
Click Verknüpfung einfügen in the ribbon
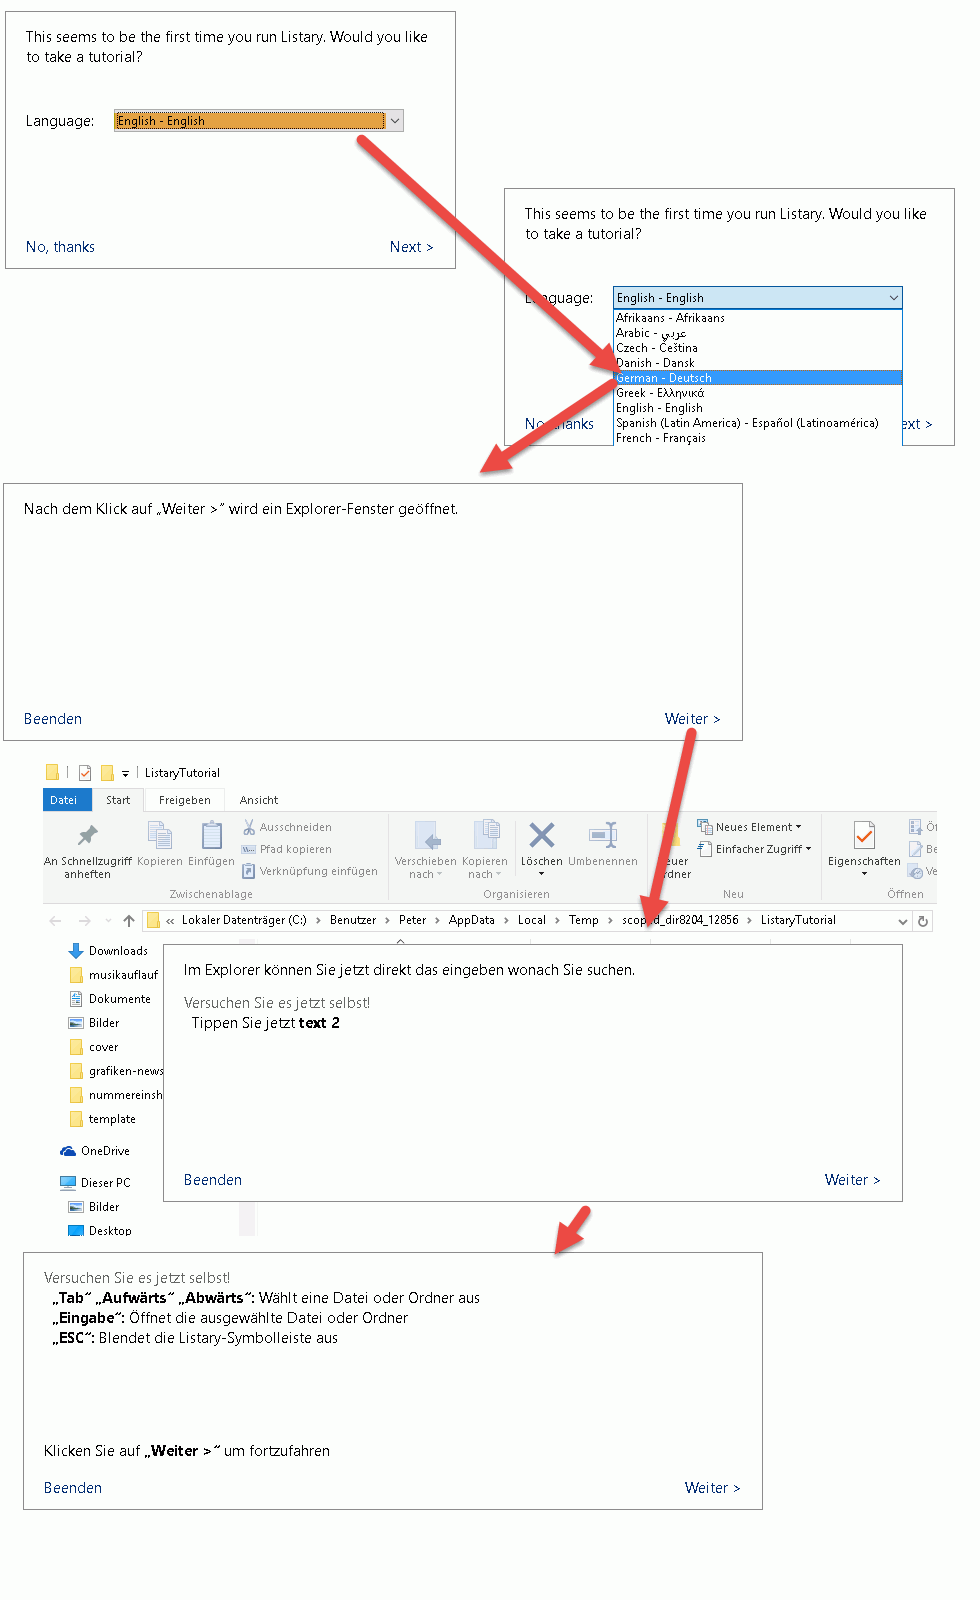click(310, 871)
